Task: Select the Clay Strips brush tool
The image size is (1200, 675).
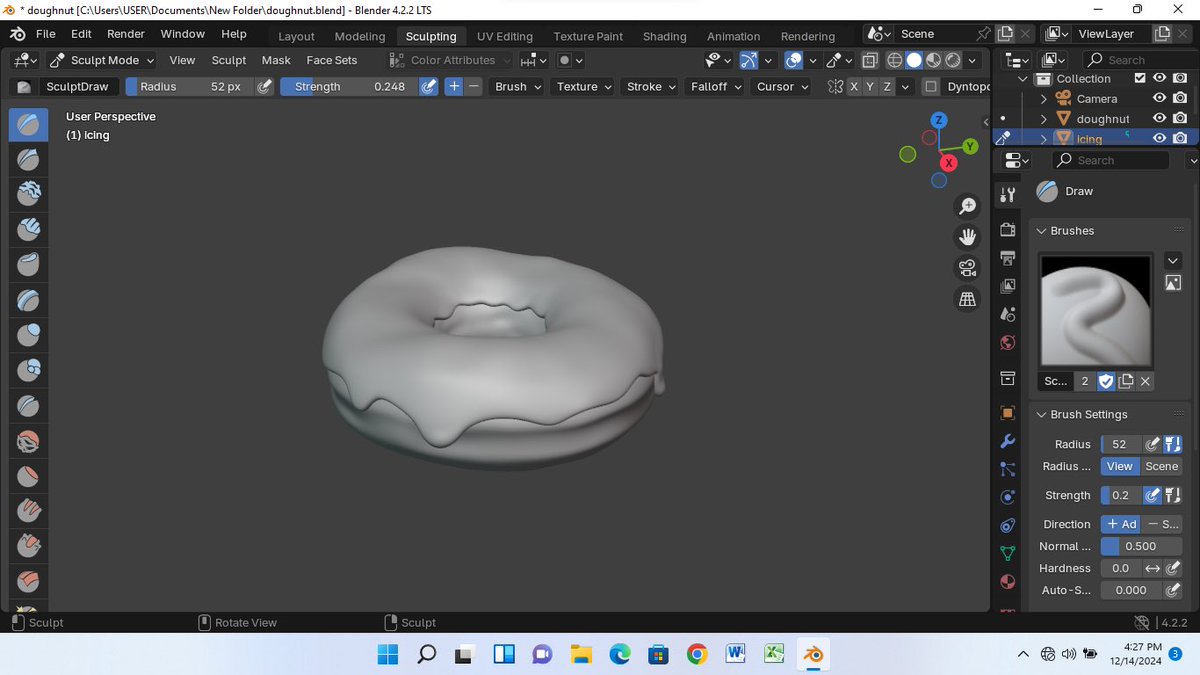Action: pyautogui.click(x=28, y=229)
